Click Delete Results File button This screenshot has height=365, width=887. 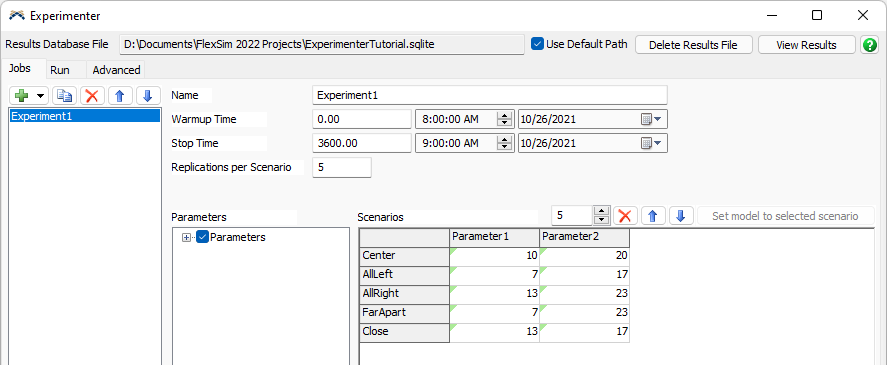click(694, 45)
